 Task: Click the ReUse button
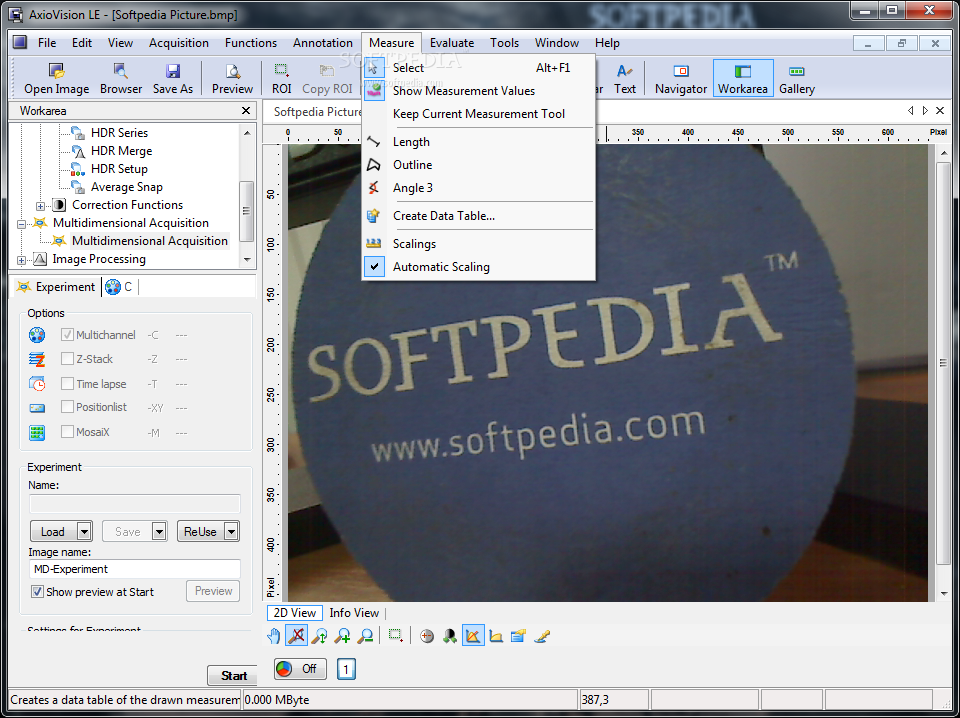[201, 532]
